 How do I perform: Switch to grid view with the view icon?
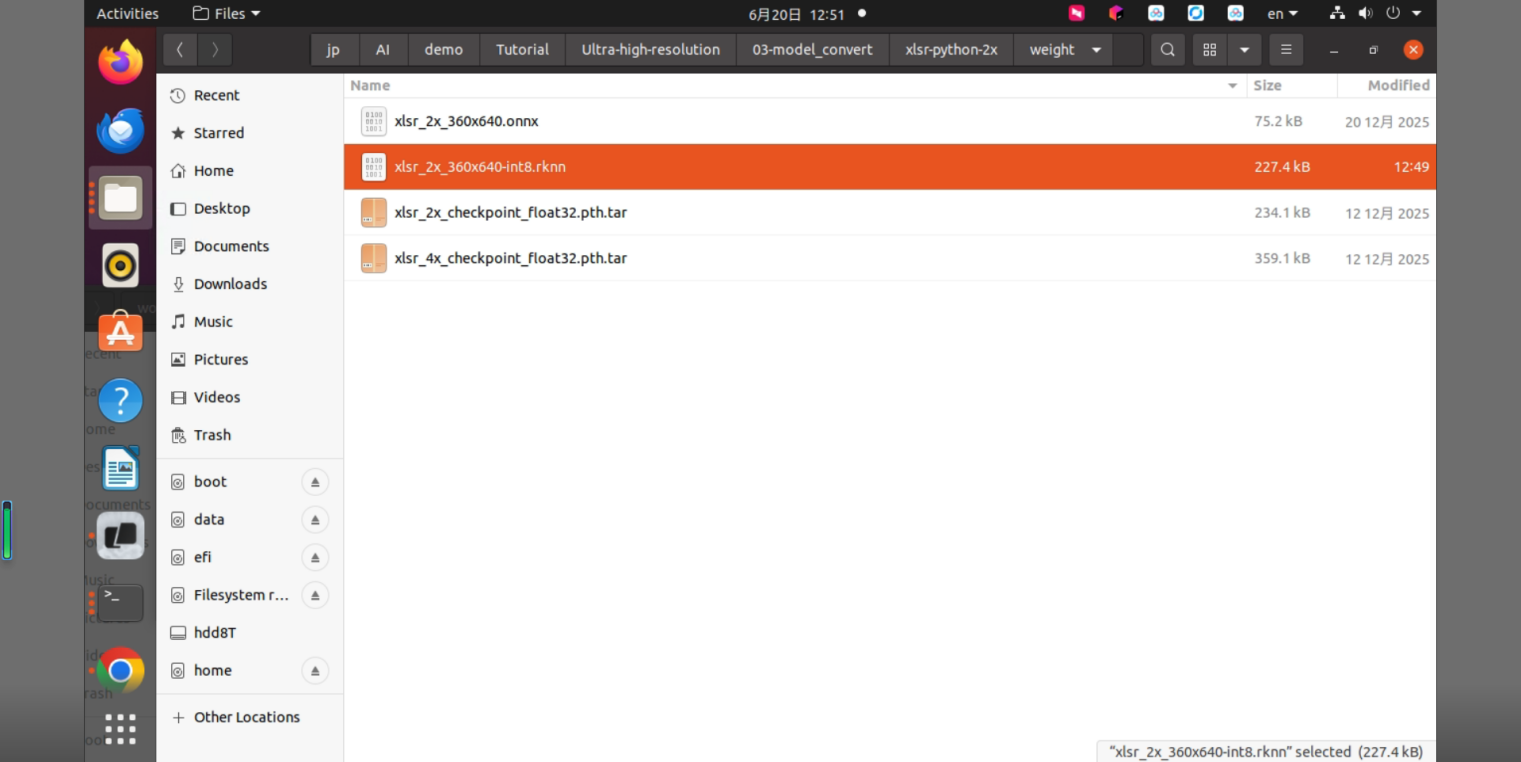[1210, 50]
